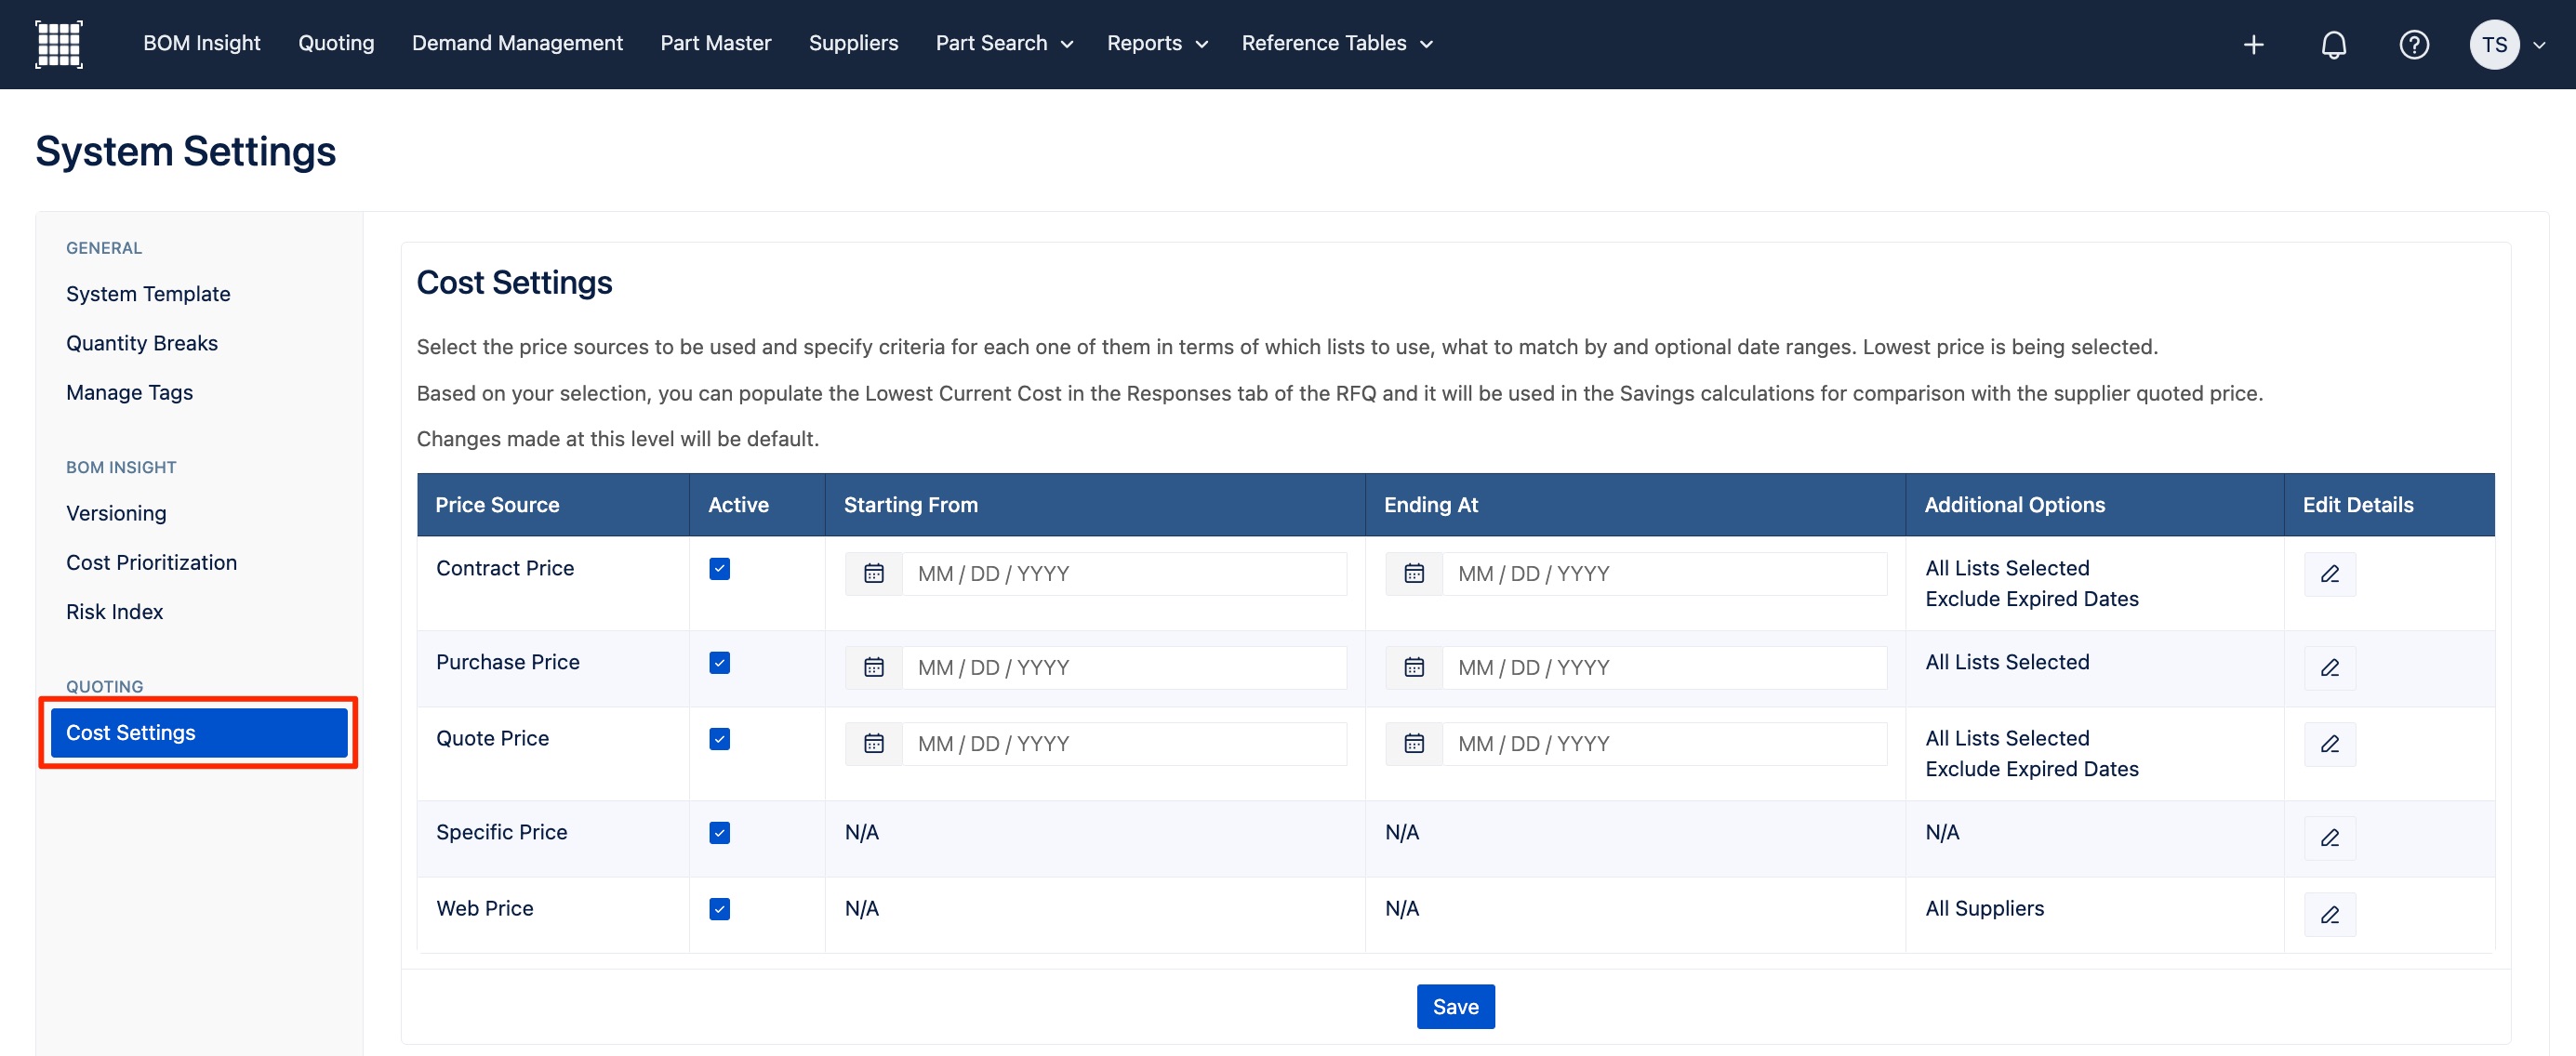The image size is (2576, 1056).
Task: Open Part Master page
Action: coord(715,43)
